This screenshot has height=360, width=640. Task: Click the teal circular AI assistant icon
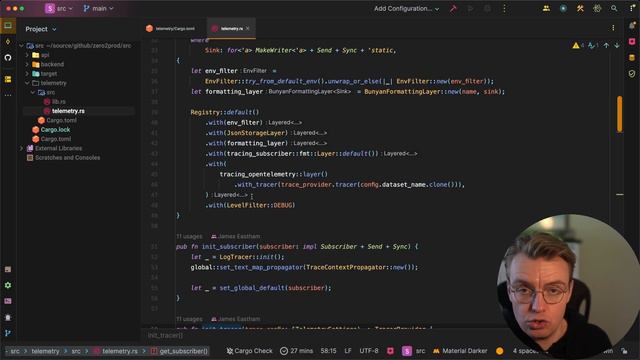[x=563, y=8]
